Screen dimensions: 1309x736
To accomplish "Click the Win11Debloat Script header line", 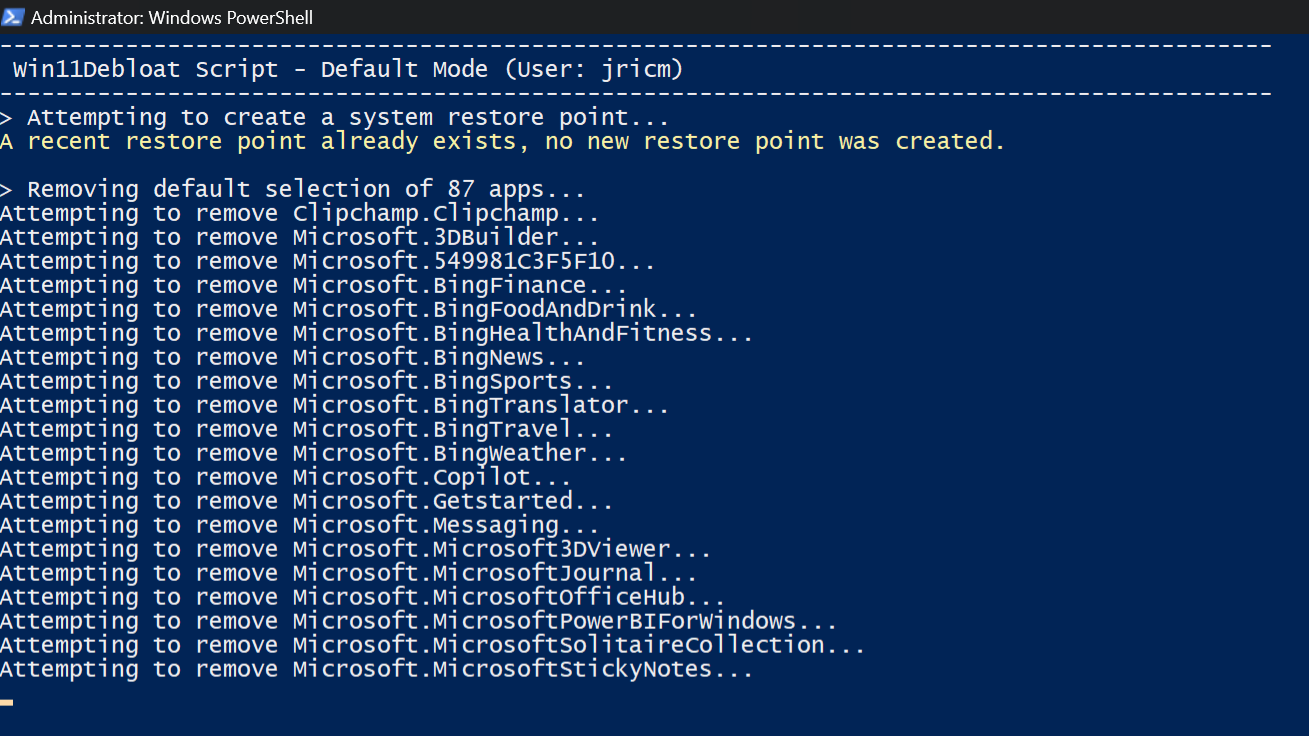I will 348,70.
